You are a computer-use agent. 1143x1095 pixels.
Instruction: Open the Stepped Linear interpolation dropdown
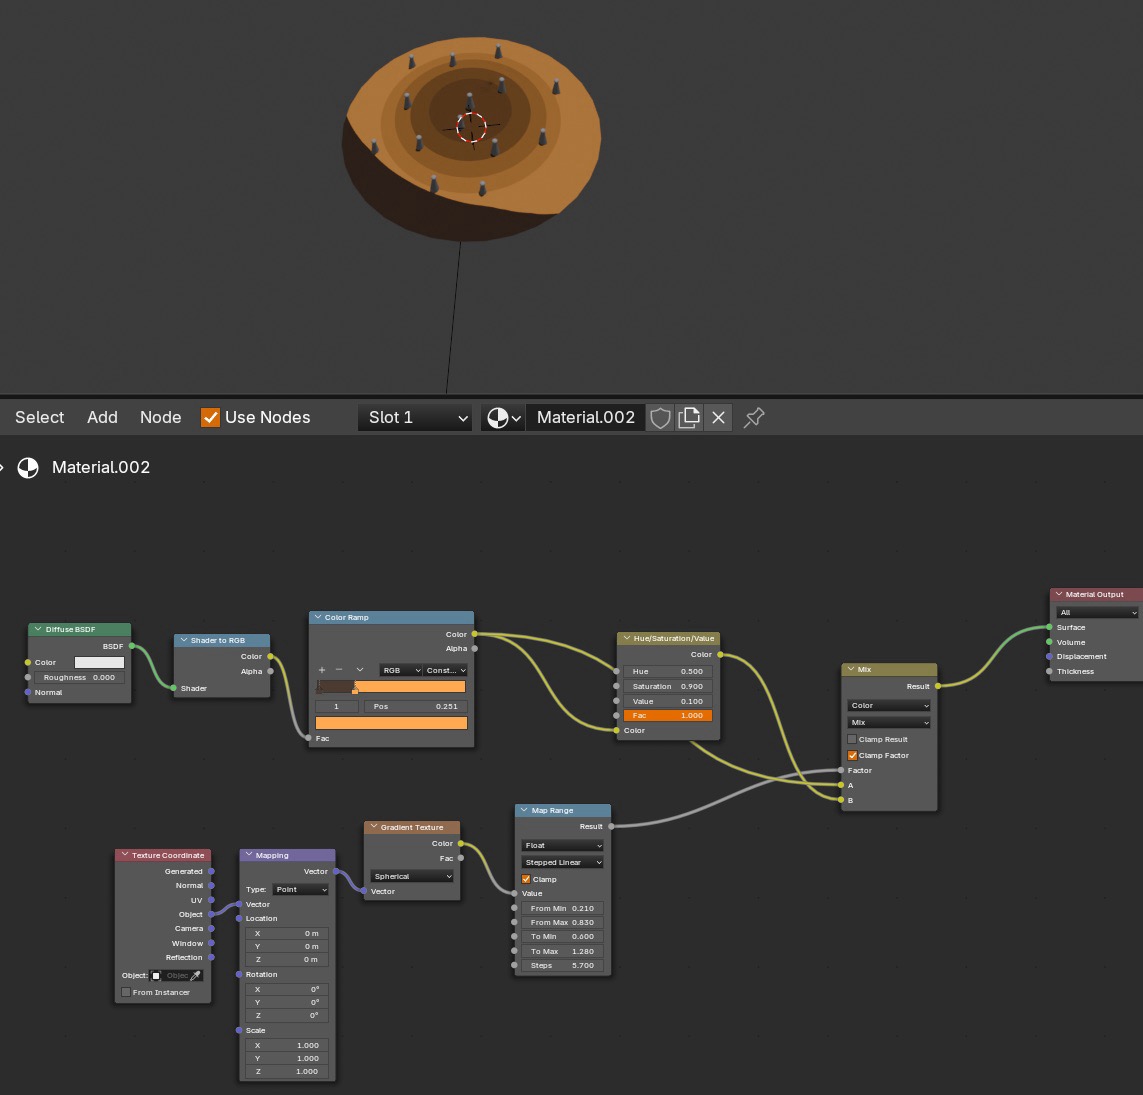tap(563, 862)
